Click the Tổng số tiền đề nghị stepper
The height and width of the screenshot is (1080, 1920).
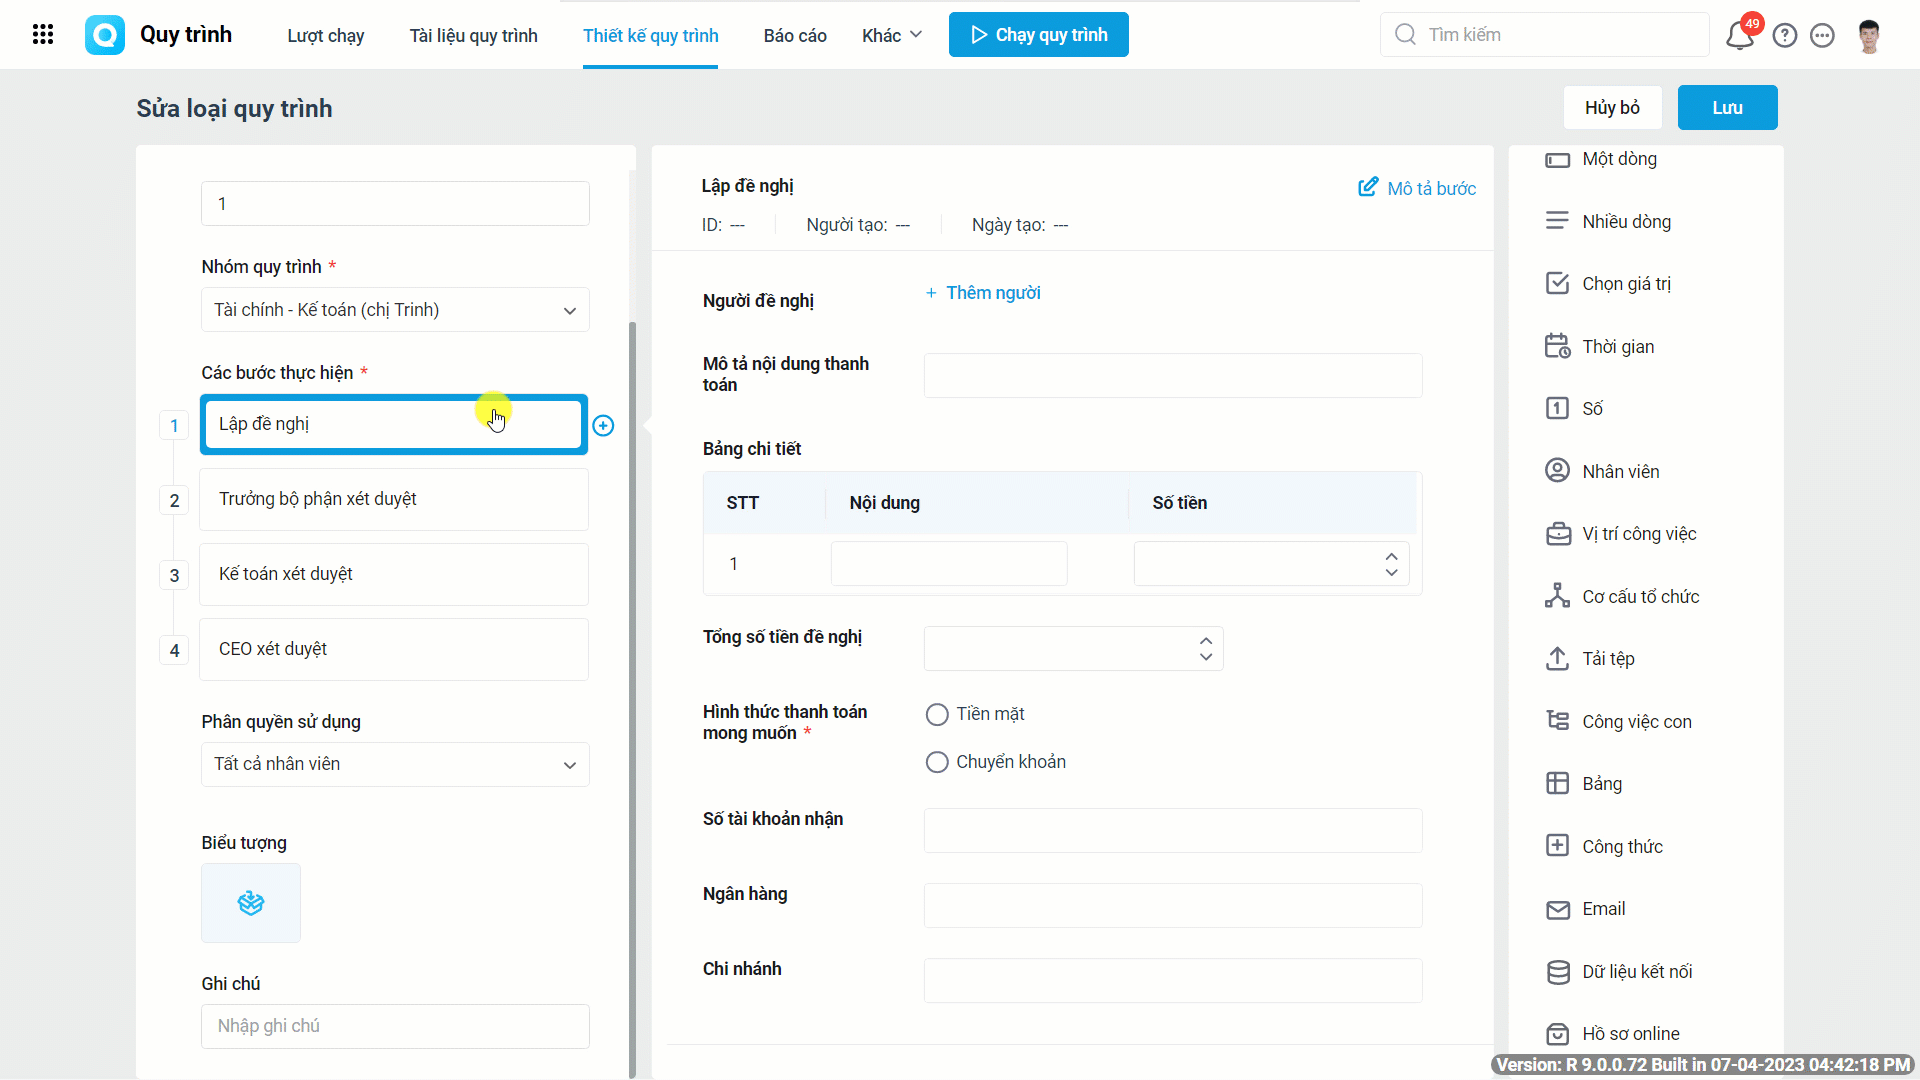(1206, 649)
